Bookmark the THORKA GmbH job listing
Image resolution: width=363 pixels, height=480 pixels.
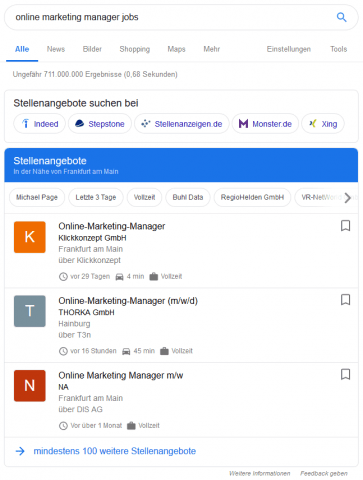345,300
